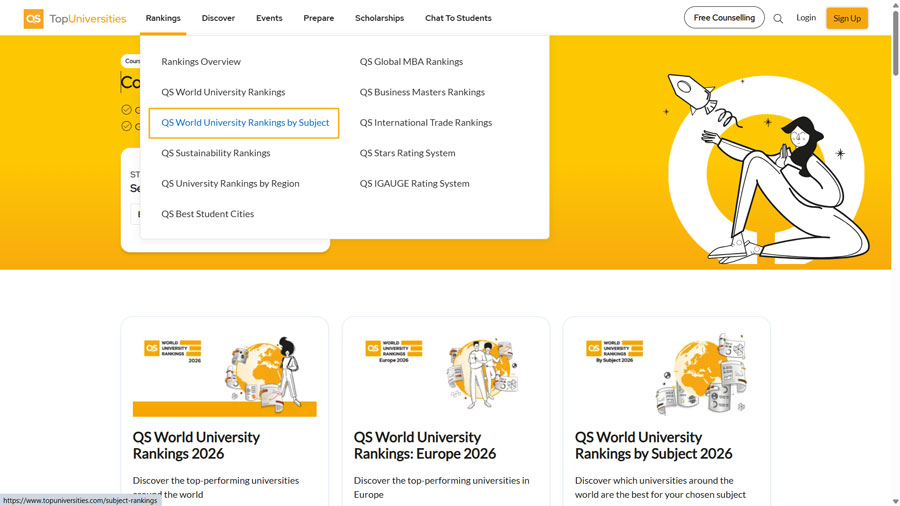
Task: Select QS Global MBA Rankings
Action: (x=411, y=61)
